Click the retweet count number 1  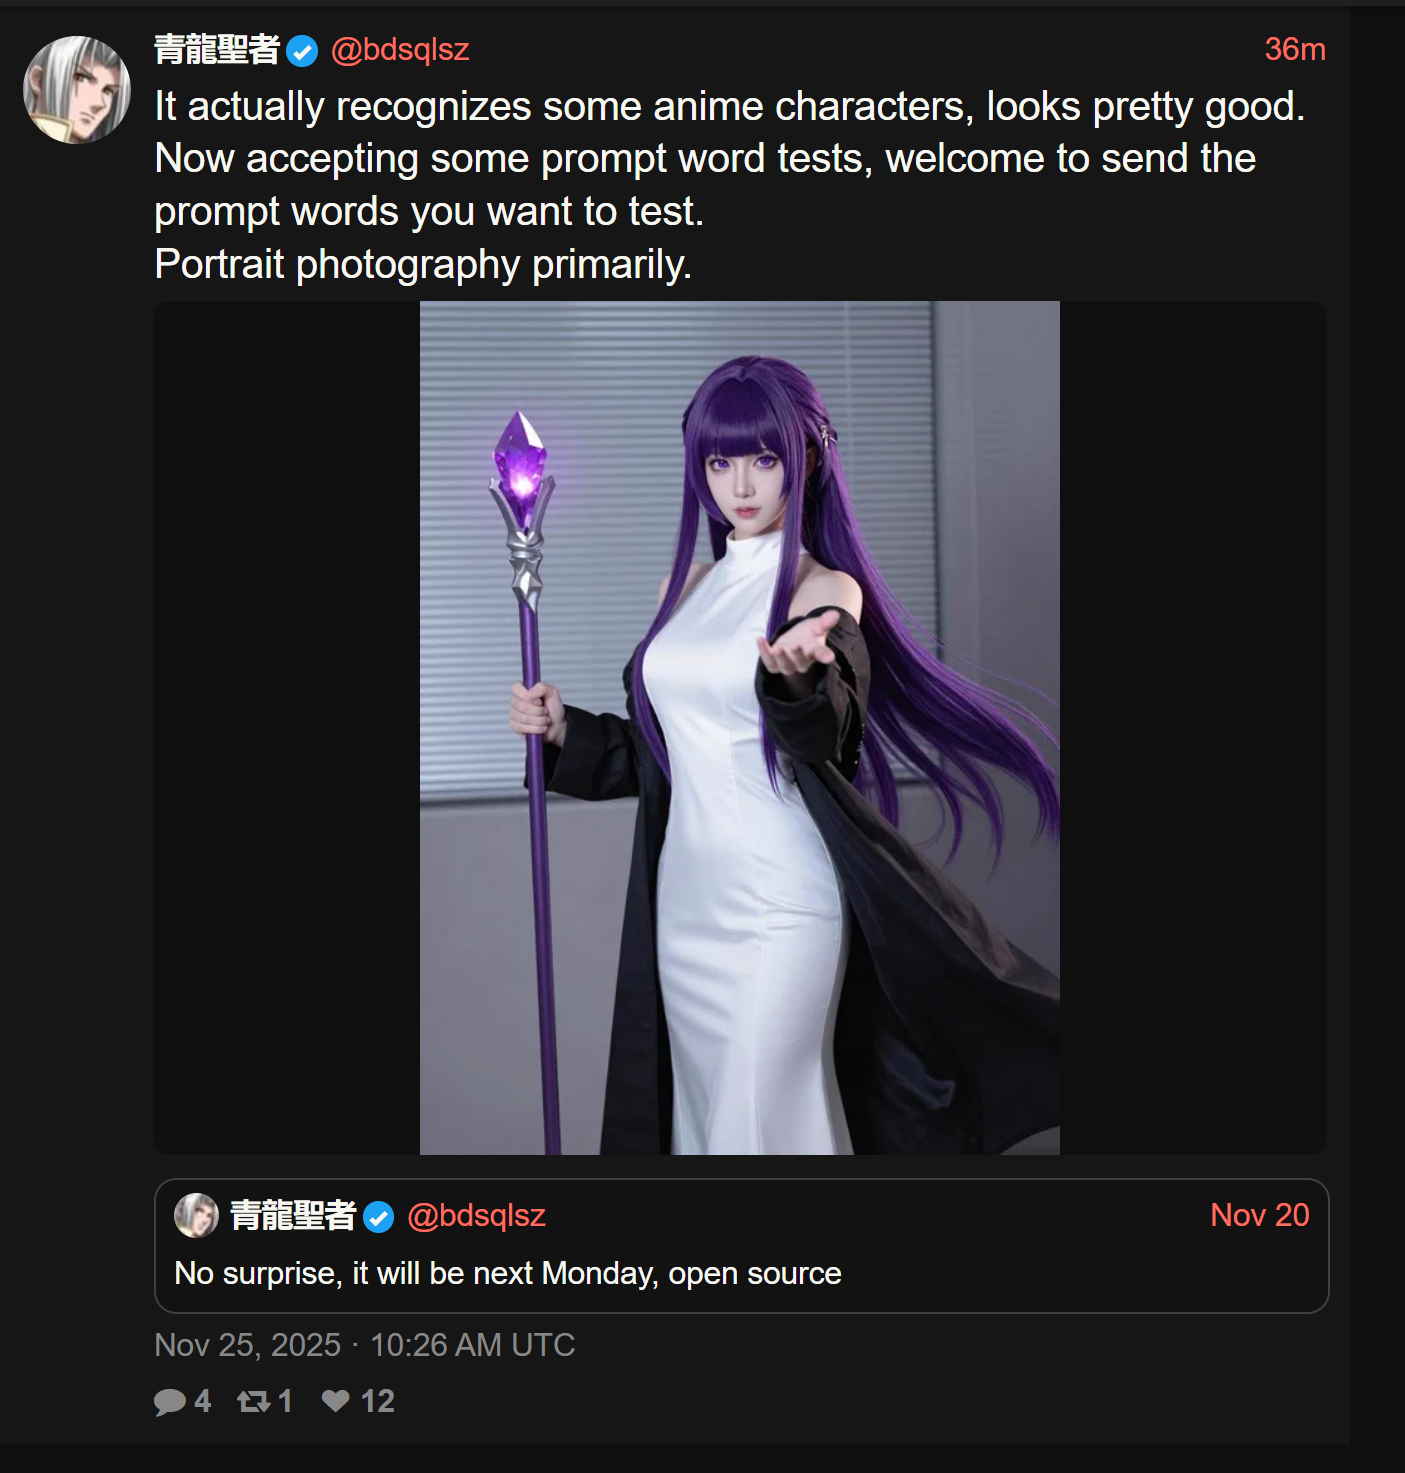coord(285,1401)
